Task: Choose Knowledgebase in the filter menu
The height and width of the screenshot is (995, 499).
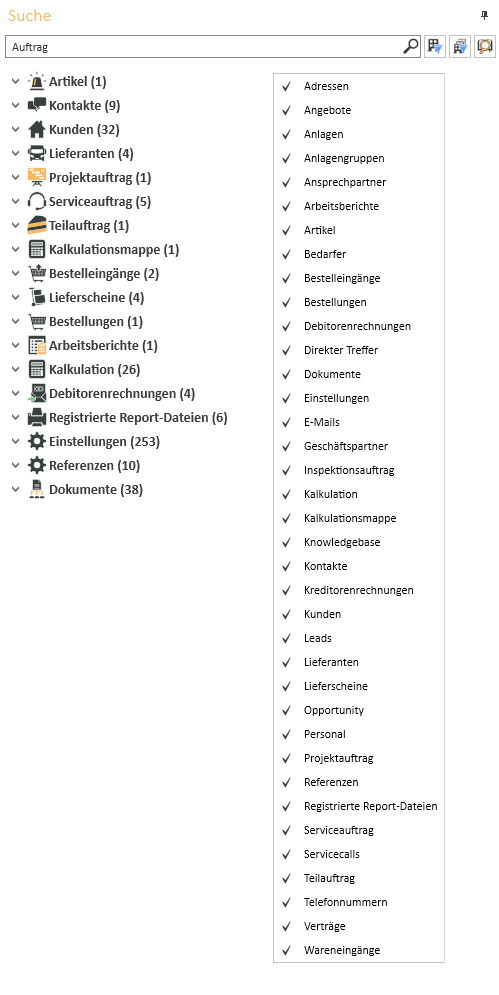Action: click(359, 542)
